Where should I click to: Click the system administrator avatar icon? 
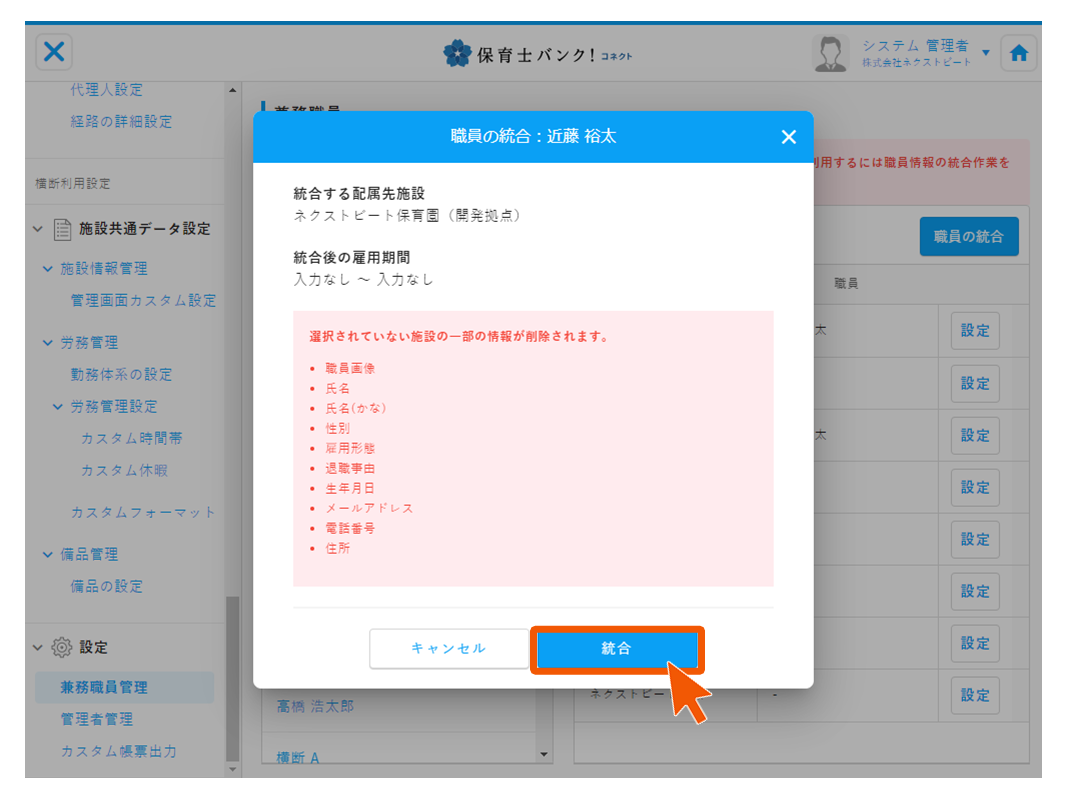click(830, 54)
